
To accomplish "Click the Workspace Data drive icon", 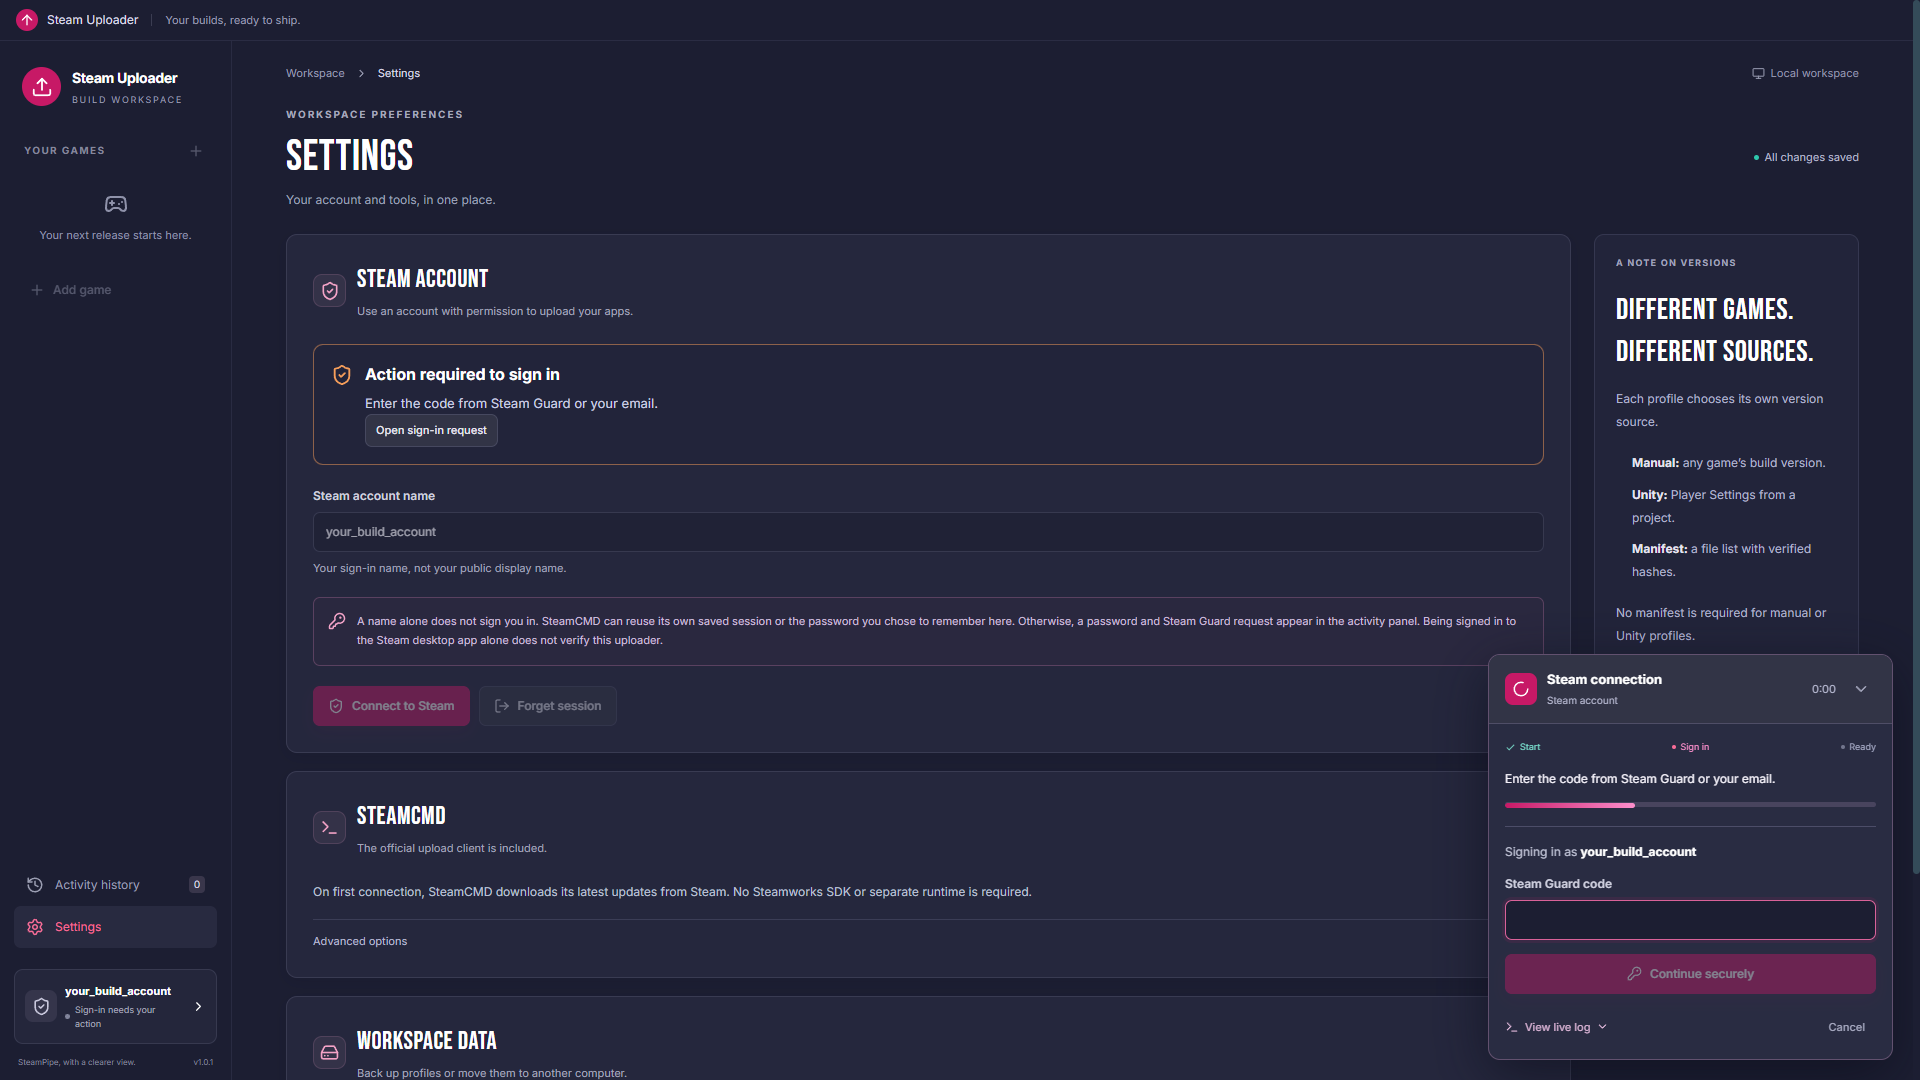I will point(329,1053).
